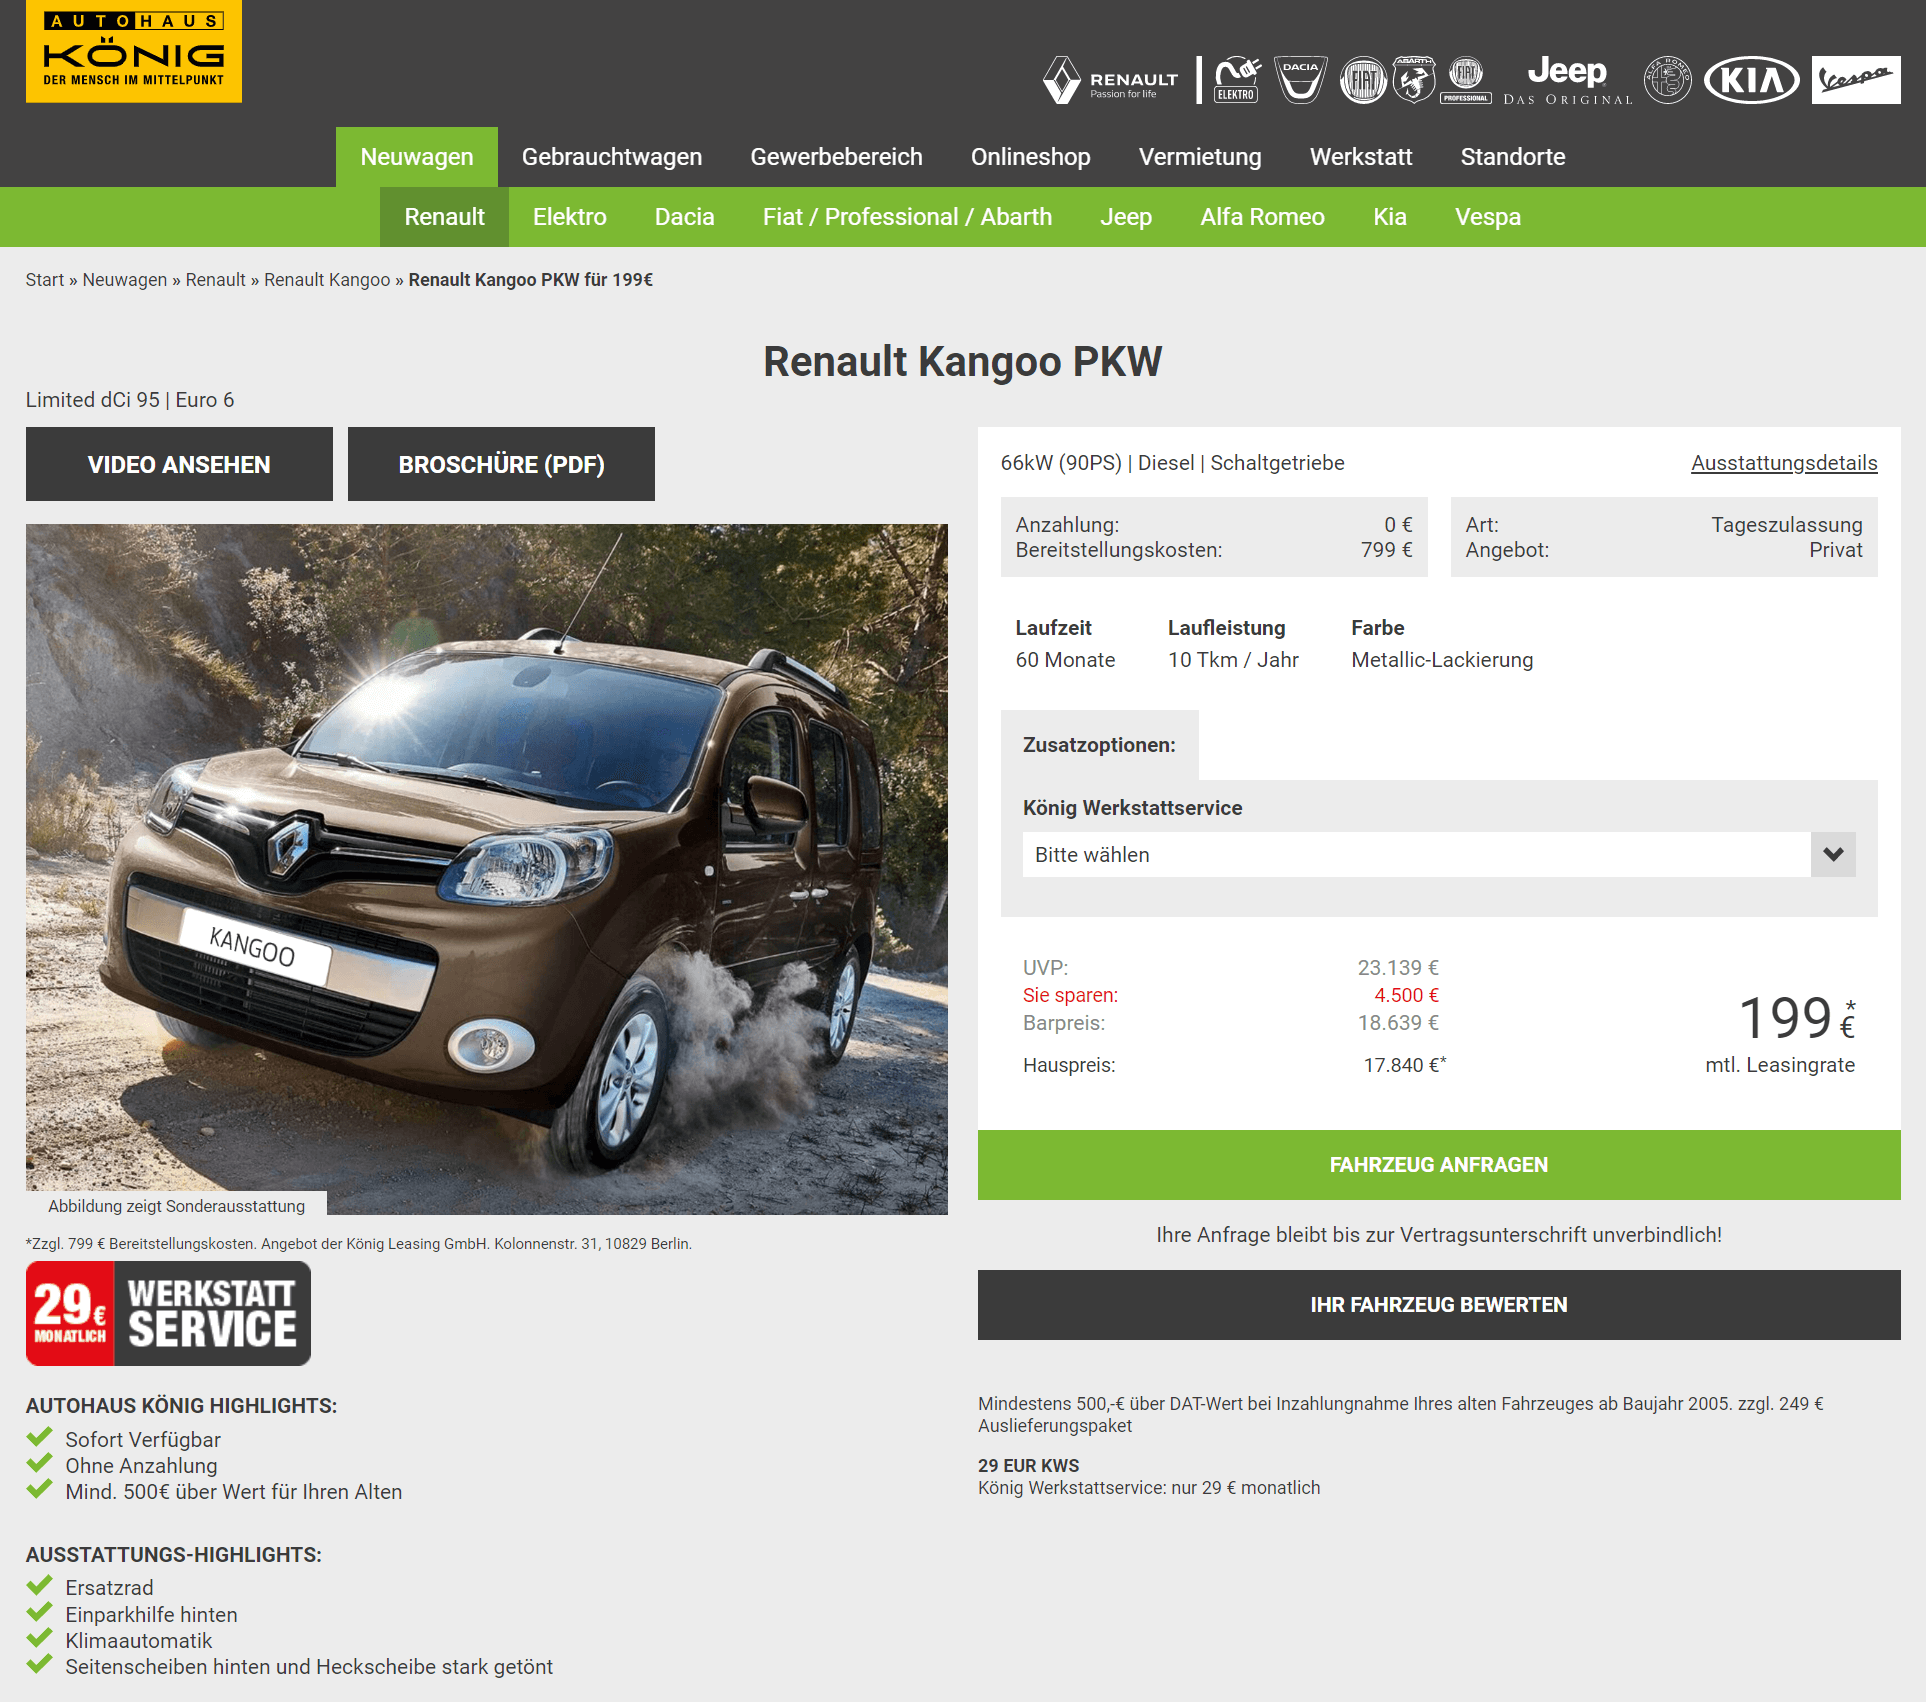Choose Dacia in the green bar
Viewport: 1926px width, 1702px height.
pyautogui.click(x=685, y=217)
